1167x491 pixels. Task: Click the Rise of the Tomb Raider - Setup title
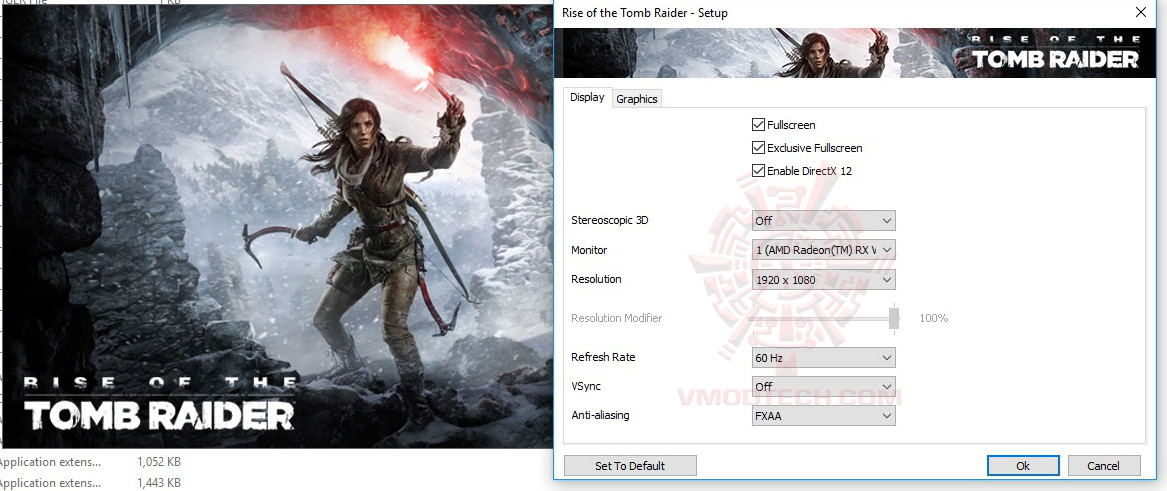[x=645, y=13]
